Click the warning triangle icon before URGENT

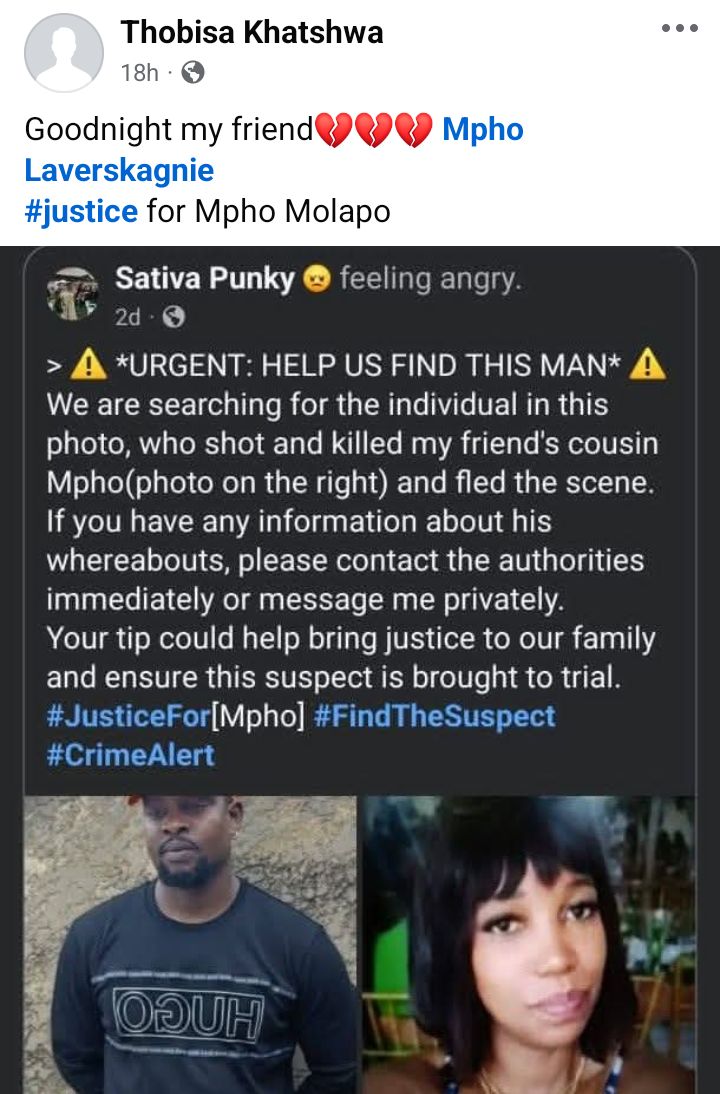coord(89,365)
